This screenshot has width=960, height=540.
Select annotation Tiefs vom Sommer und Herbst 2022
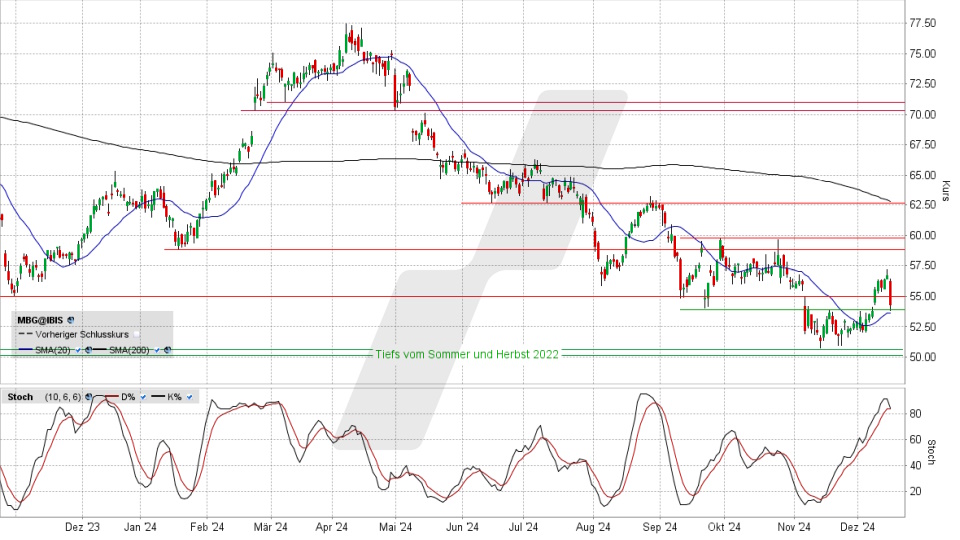(467, 354)
